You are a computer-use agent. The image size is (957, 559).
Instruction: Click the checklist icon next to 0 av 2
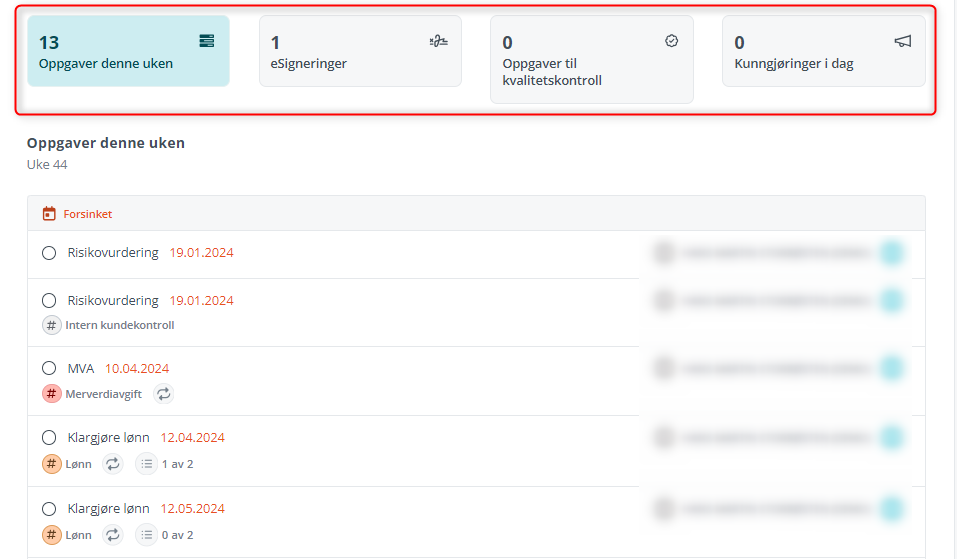(146, 535)
